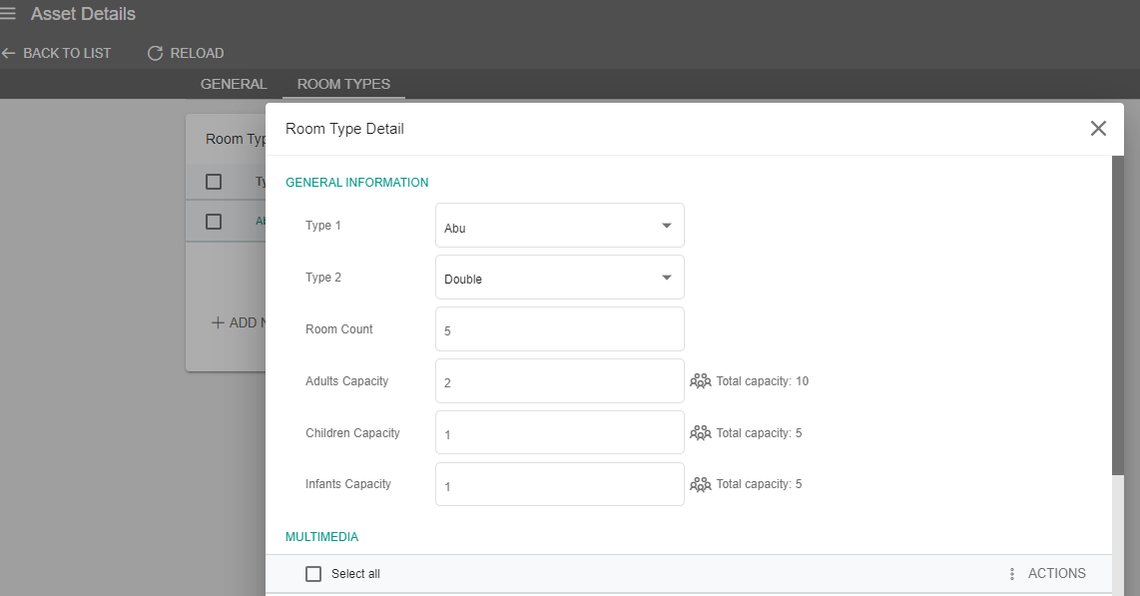Image resolution: width=1140 pixels, height=596 pixels.
Task: Click the ACTIONS button label
Action: 1056,573
